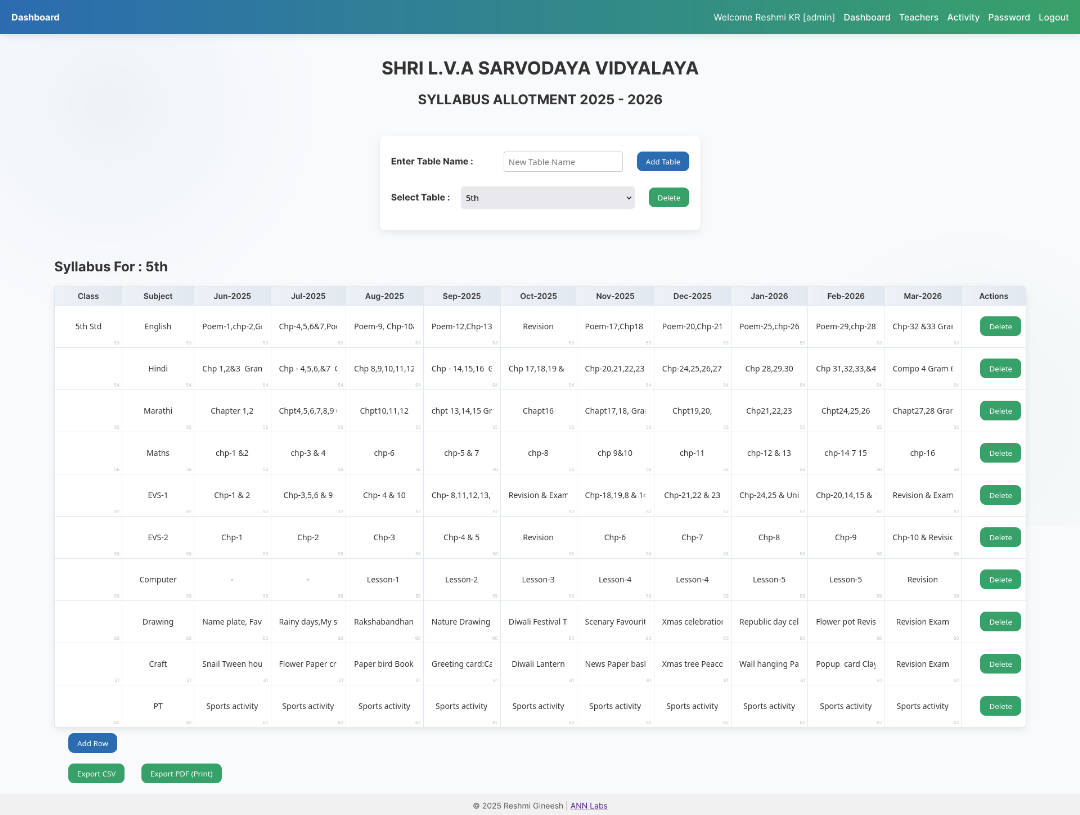1080x815 pixels.
Task: Log out using the Logout link
Action: pos(1053,17)
